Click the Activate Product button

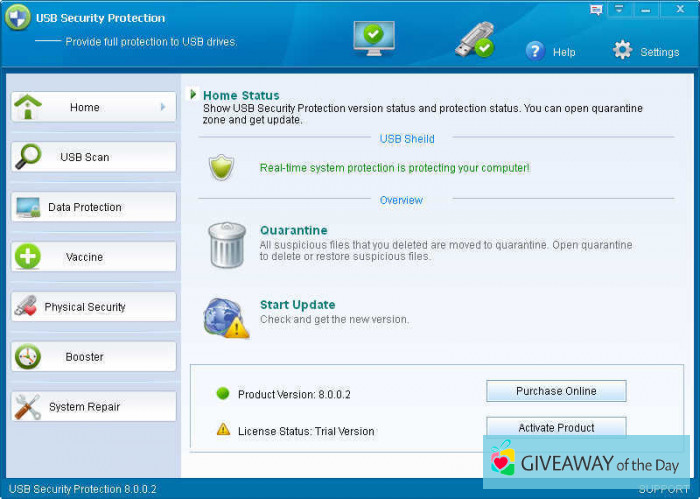click(x=556, y=427)
